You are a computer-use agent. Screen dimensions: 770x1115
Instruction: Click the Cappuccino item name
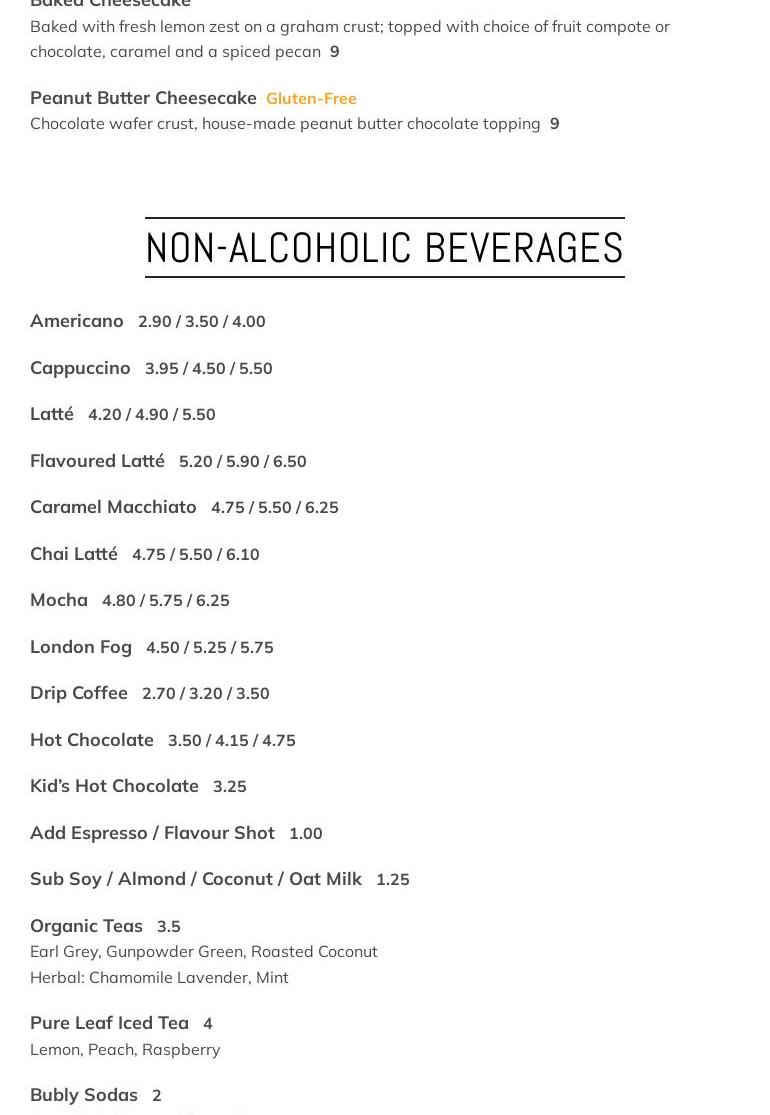click(80, 368)
